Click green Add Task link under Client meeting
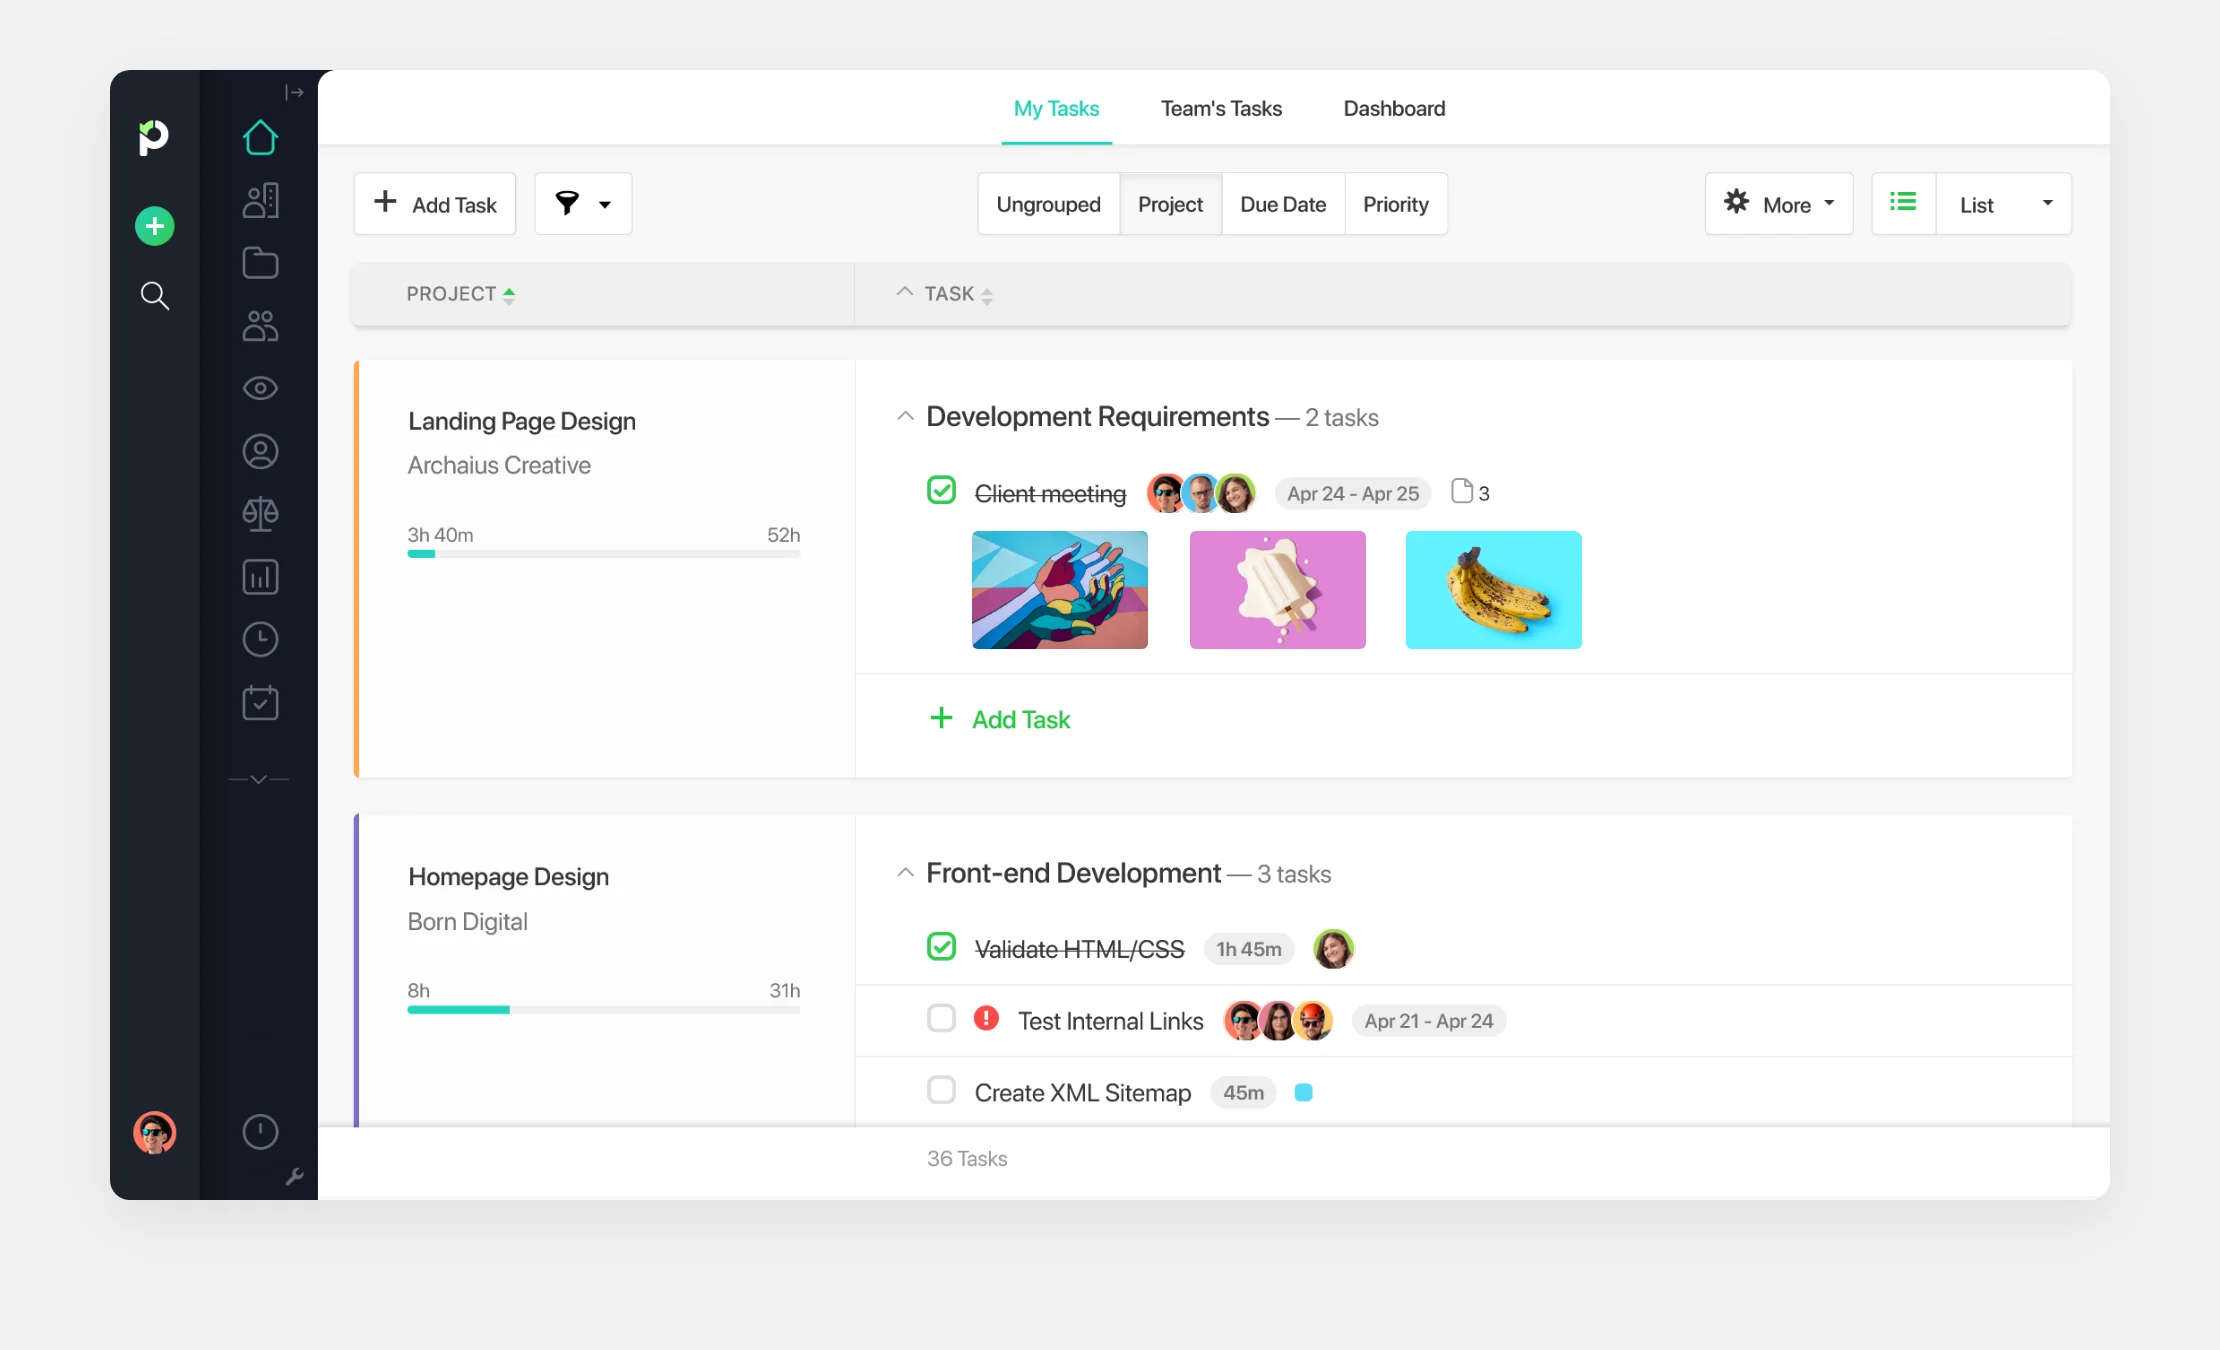2220x1350 pixels. tap(1000, 719)
